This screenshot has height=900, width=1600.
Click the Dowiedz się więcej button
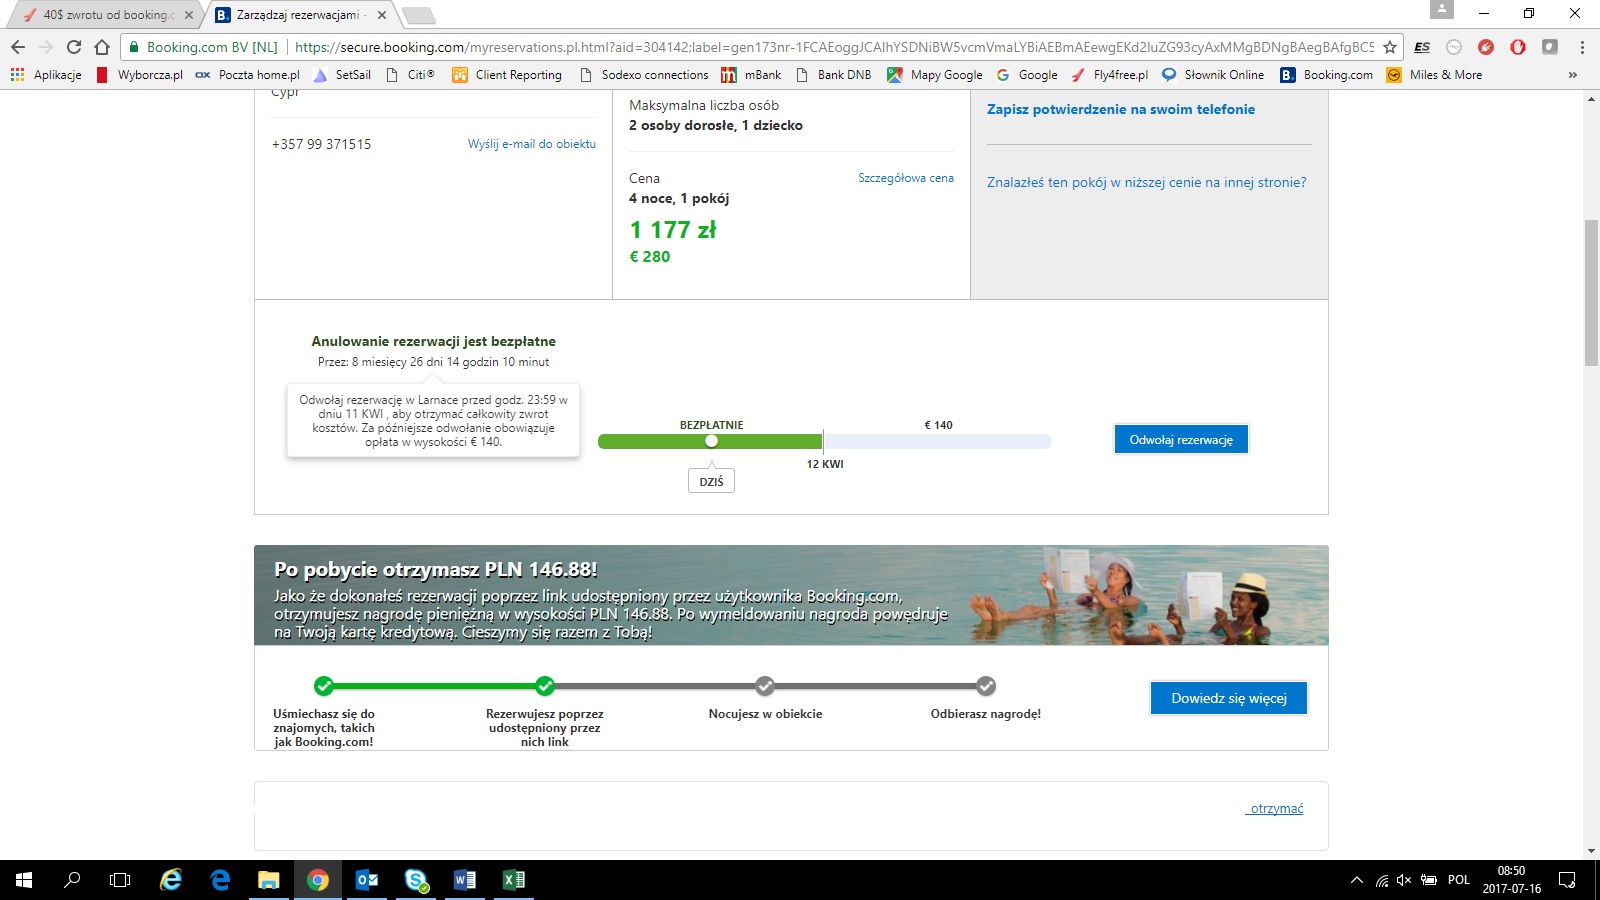coord(1229,698)
